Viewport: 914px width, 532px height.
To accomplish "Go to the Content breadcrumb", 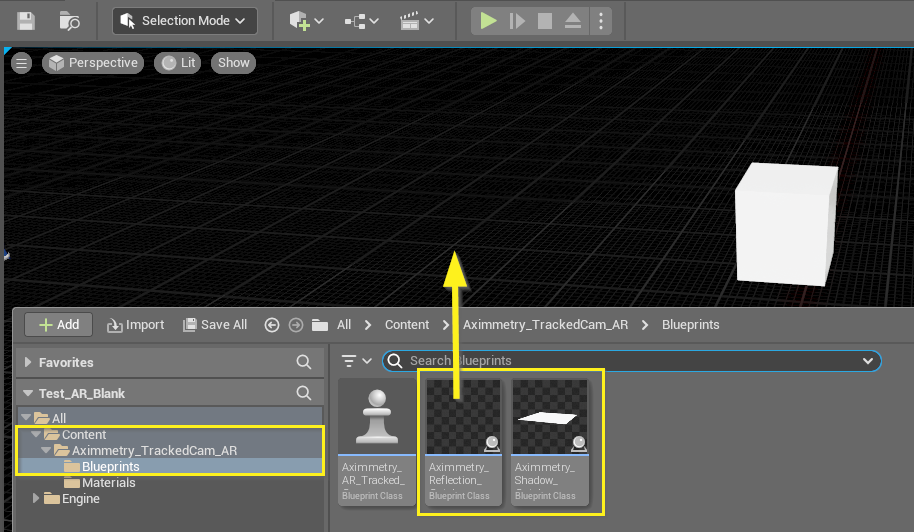I will (407, 325).
